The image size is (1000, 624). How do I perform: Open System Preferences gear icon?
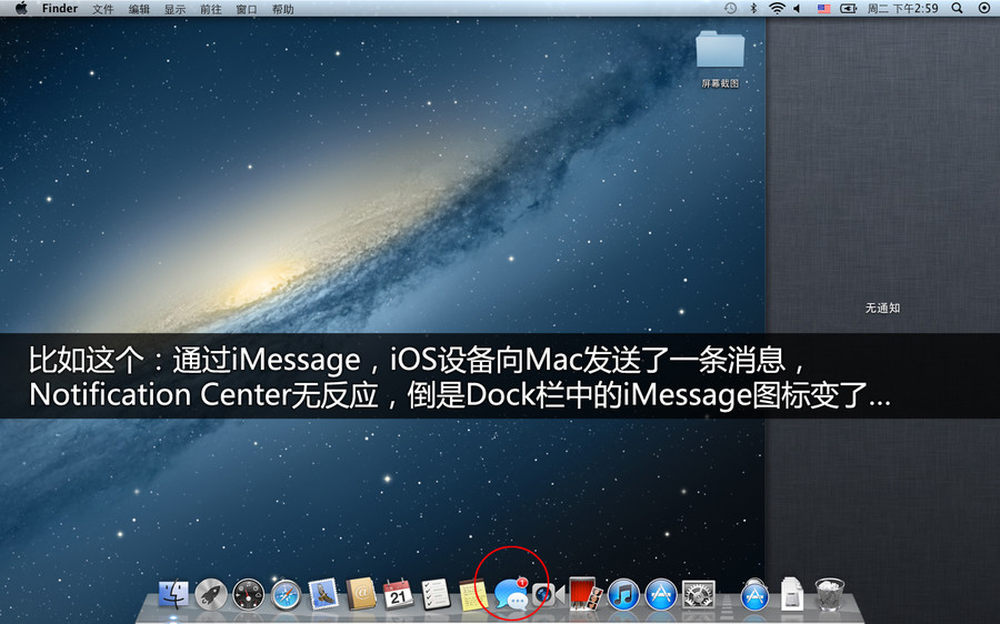click(x=698, y=595)
